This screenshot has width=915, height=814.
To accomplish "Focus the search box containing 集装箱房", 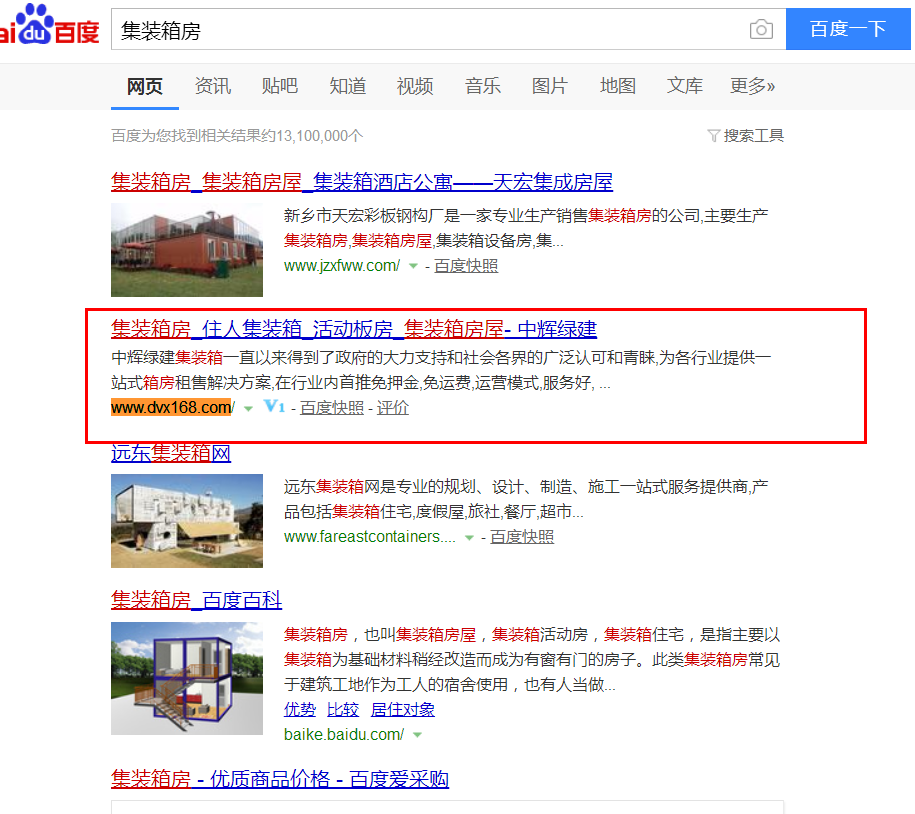I will pos(448,29).
